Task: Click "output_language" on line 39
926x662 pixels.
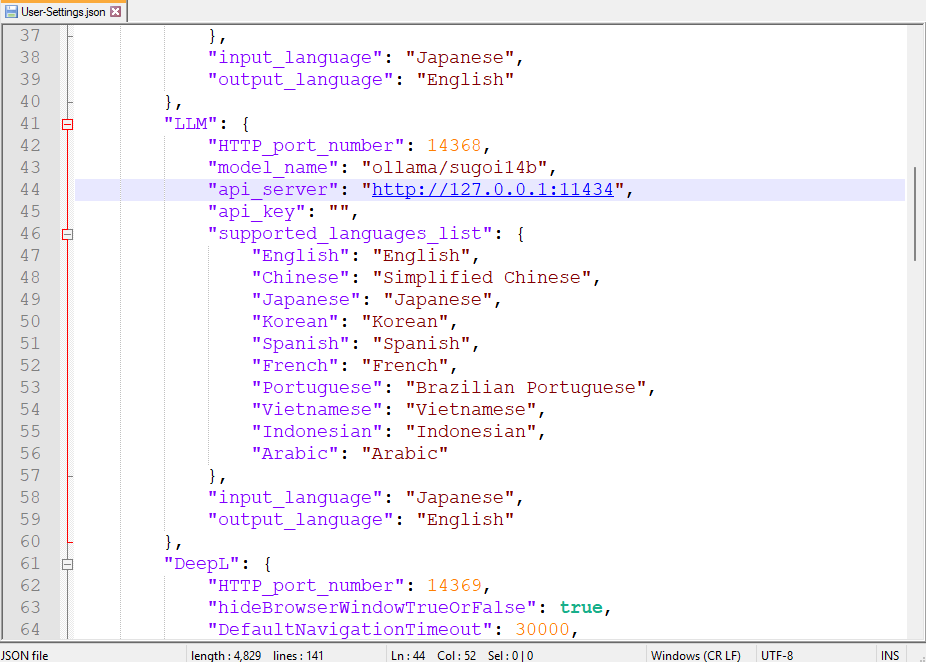Action: pos(301,80)
